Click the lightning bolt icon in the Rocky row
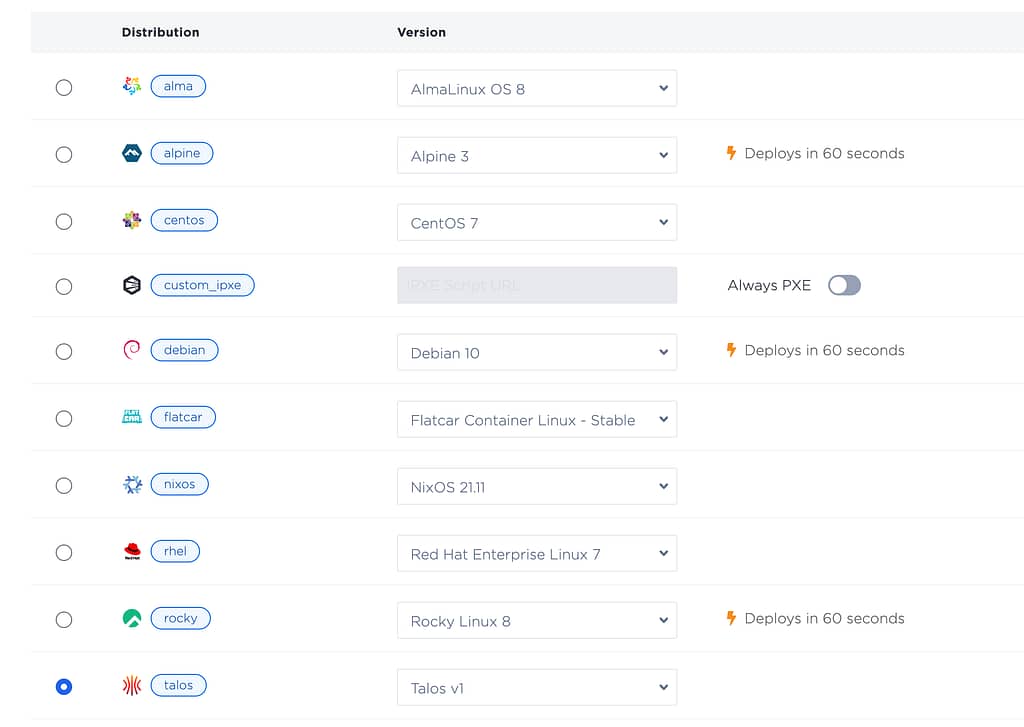Viewport: 1024px width, 727px height. (x=731, y=618)
